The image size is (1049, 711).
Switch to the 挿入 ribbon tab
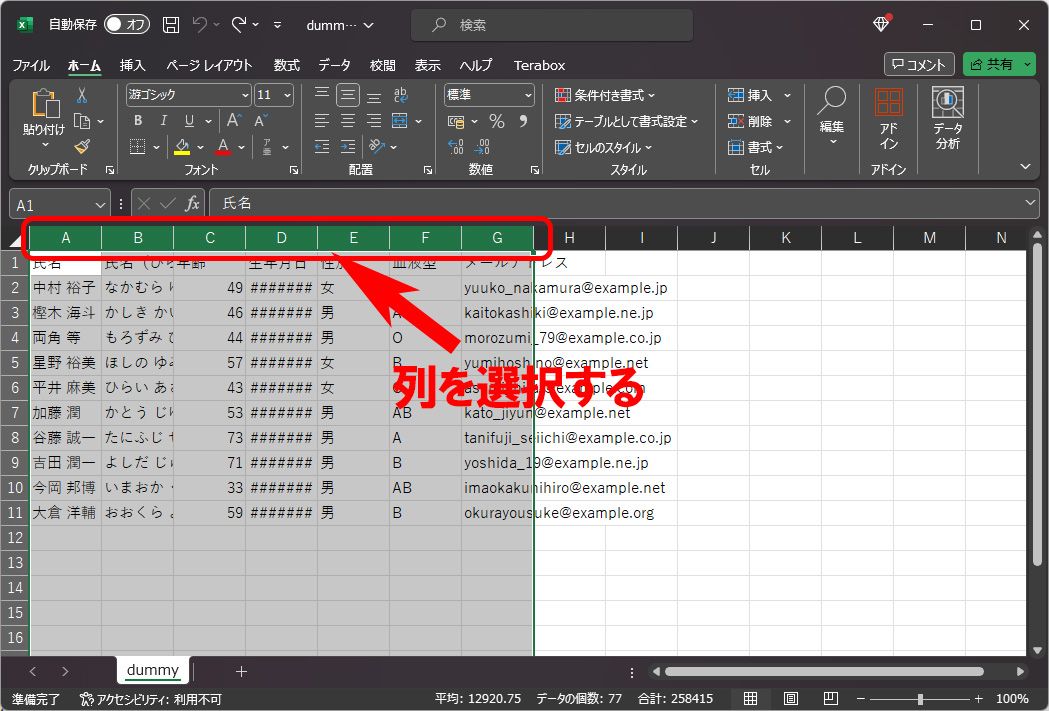tap(132, 65)
